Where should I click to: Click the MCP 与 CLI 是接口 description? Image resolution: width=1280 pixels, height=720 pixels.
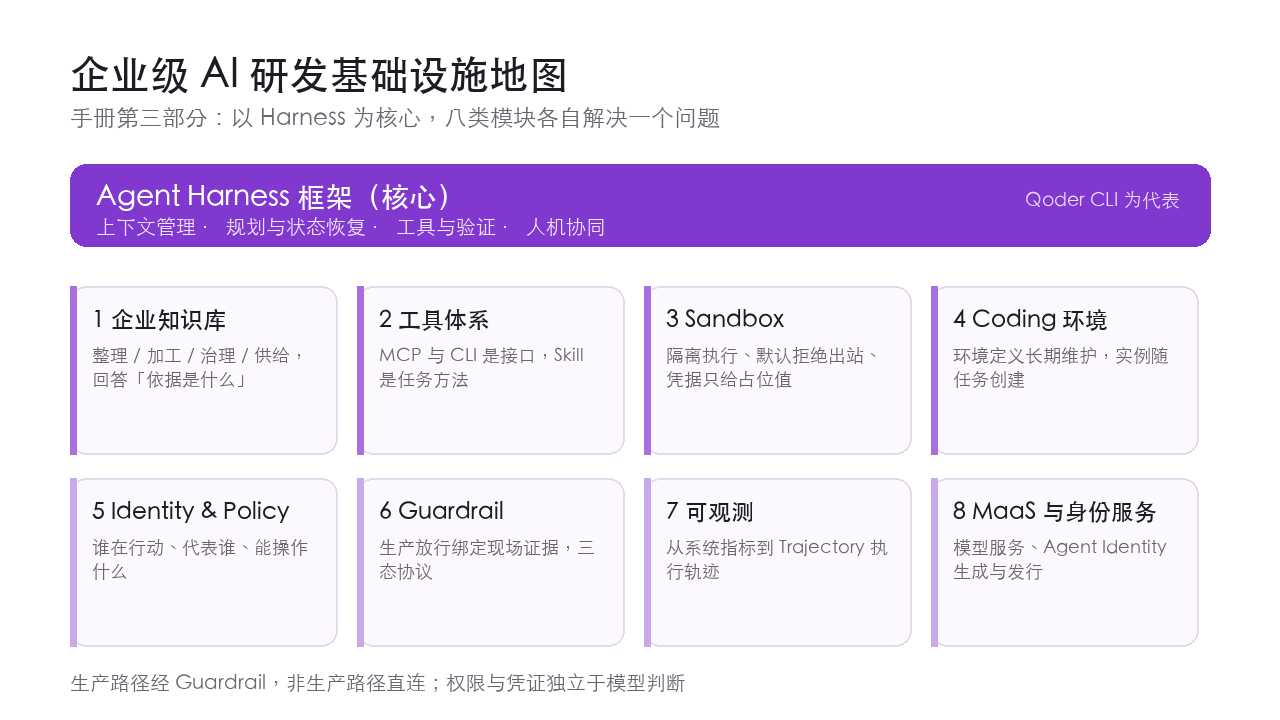(x=482, y=368)
